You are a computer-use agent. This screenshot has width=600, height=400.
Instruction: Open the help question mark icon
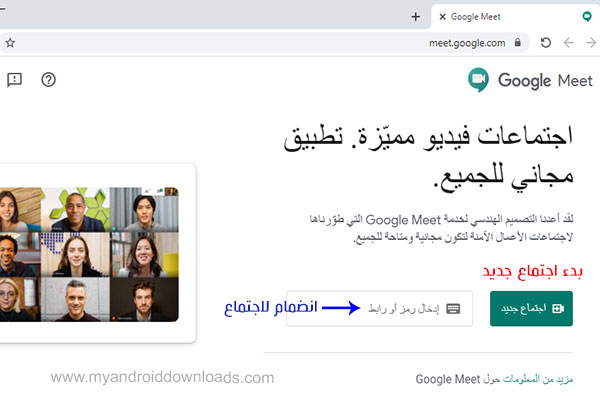pyautogui.click(x=49, y=80)
